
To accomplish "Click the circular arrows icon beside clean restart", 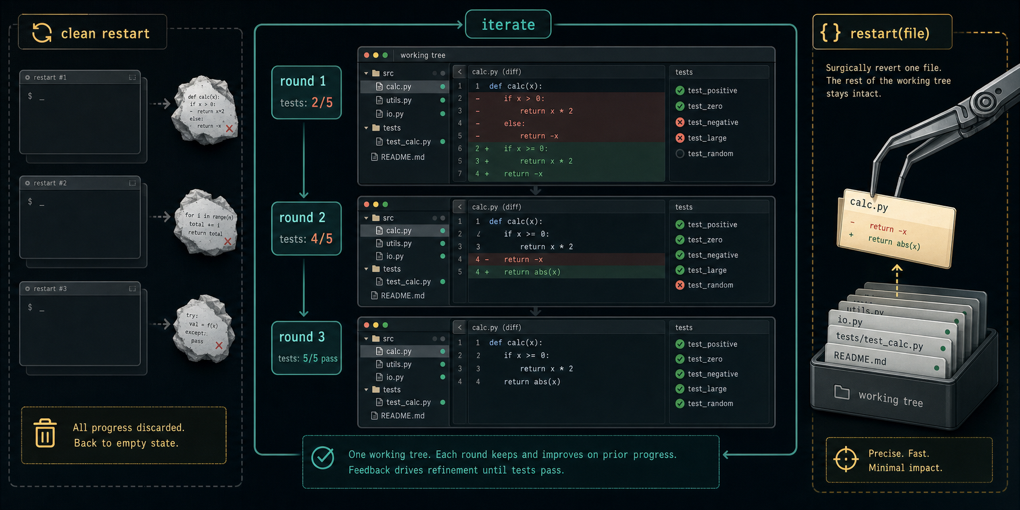I will 42,33.
